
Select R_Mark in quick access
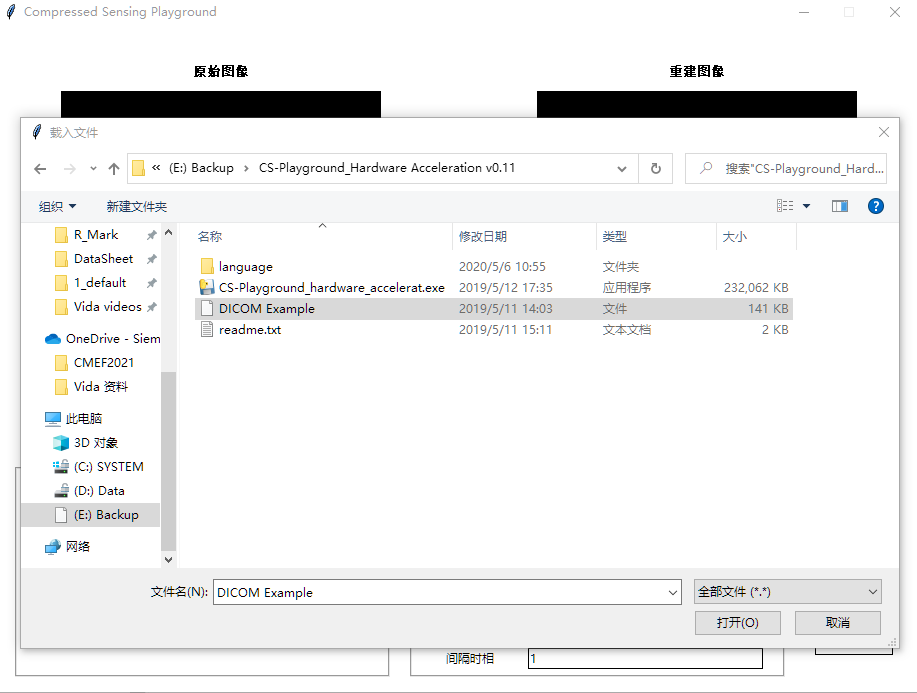(x=96, y=235)
